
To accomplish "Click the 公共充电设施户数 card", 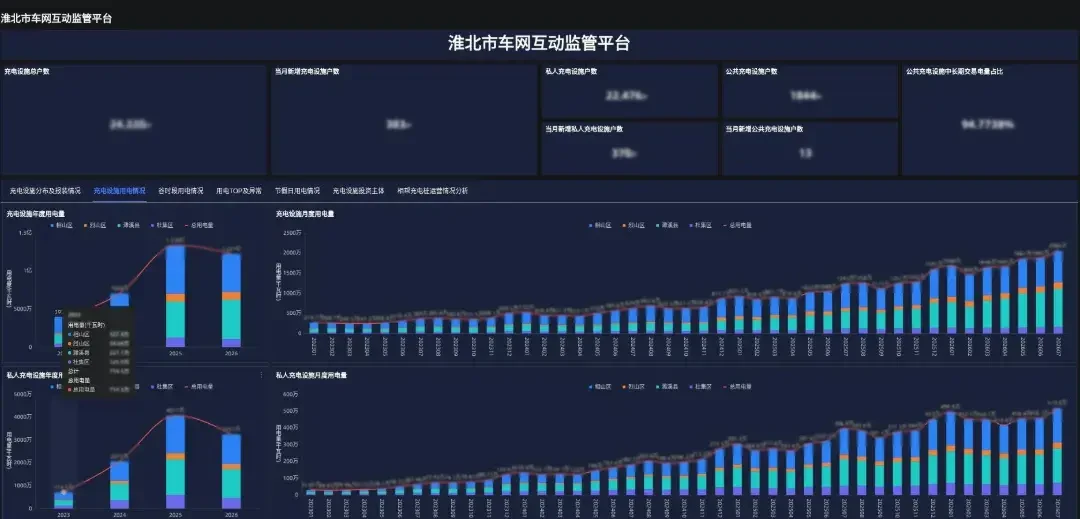I will [809, 92].
